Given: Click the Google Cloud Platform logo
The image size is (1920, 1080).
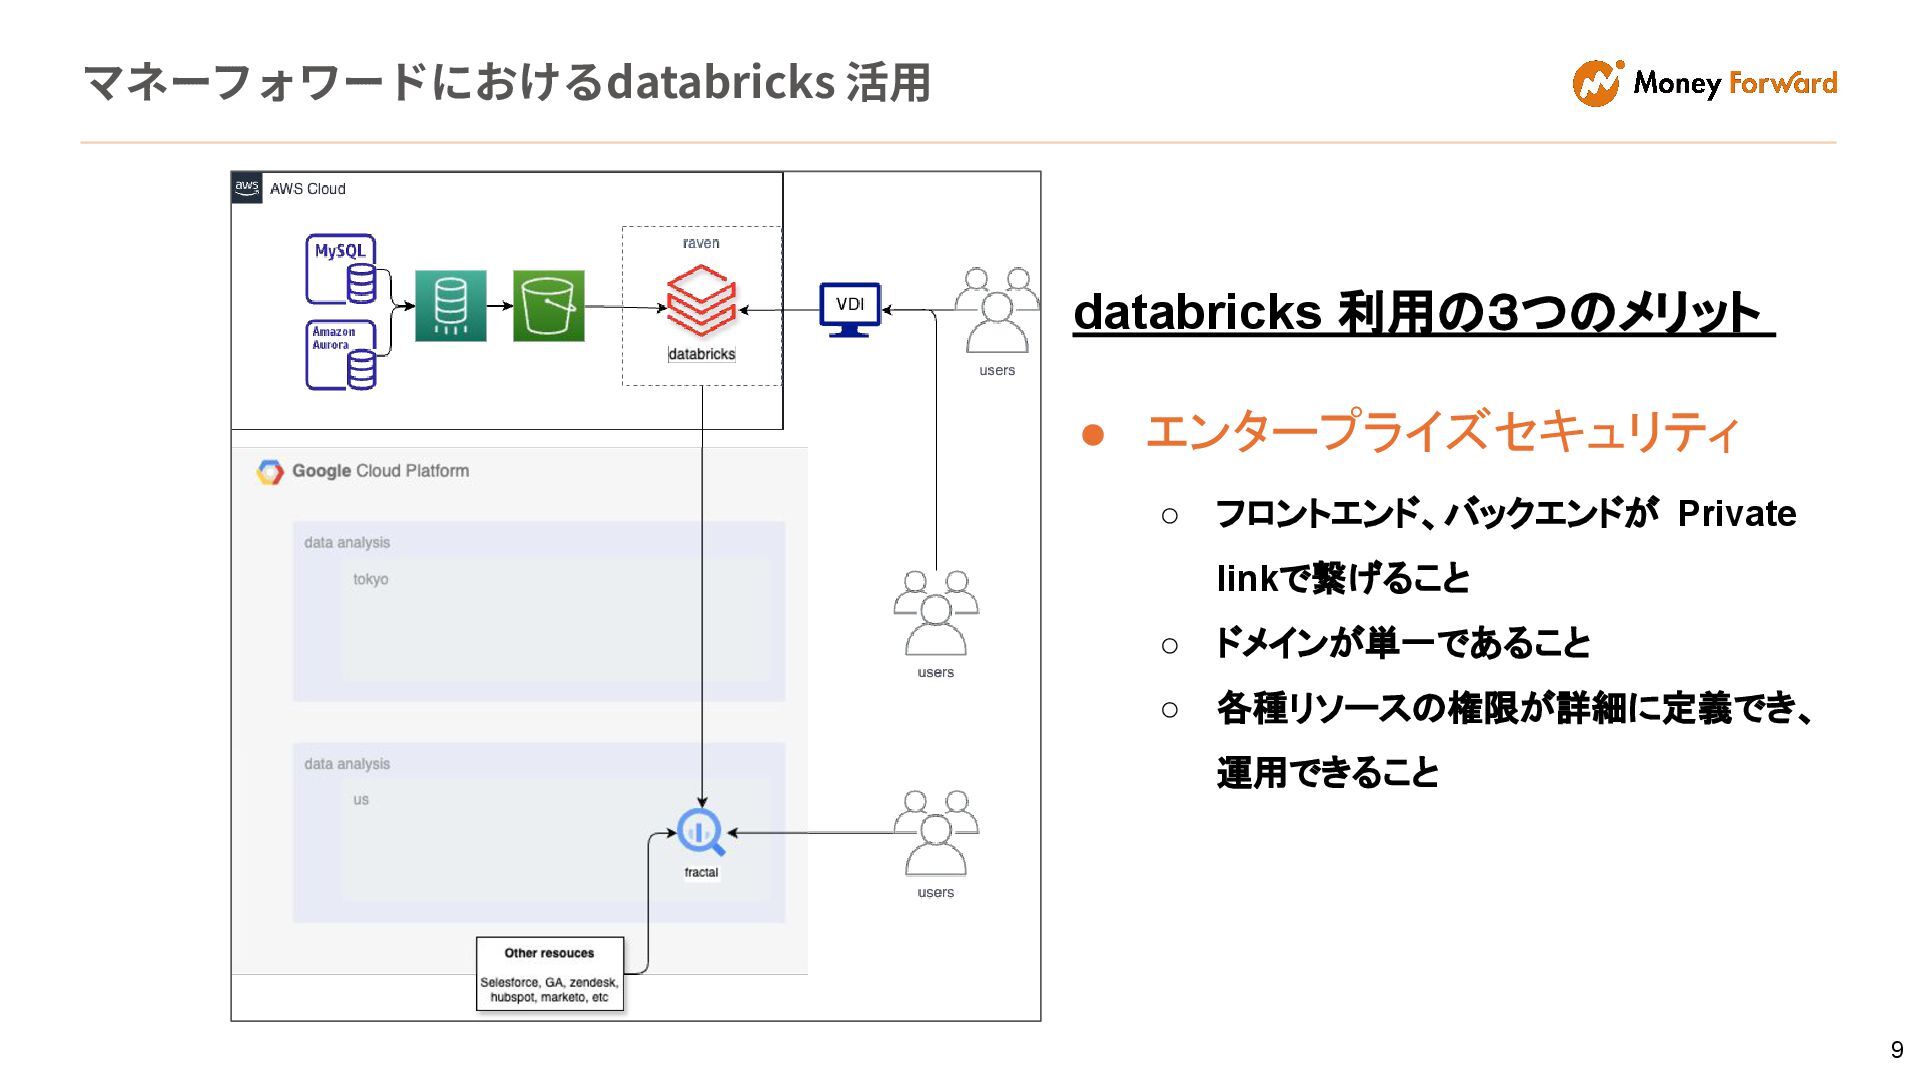Looking at the screenshot, I should [x=270, y=472].
